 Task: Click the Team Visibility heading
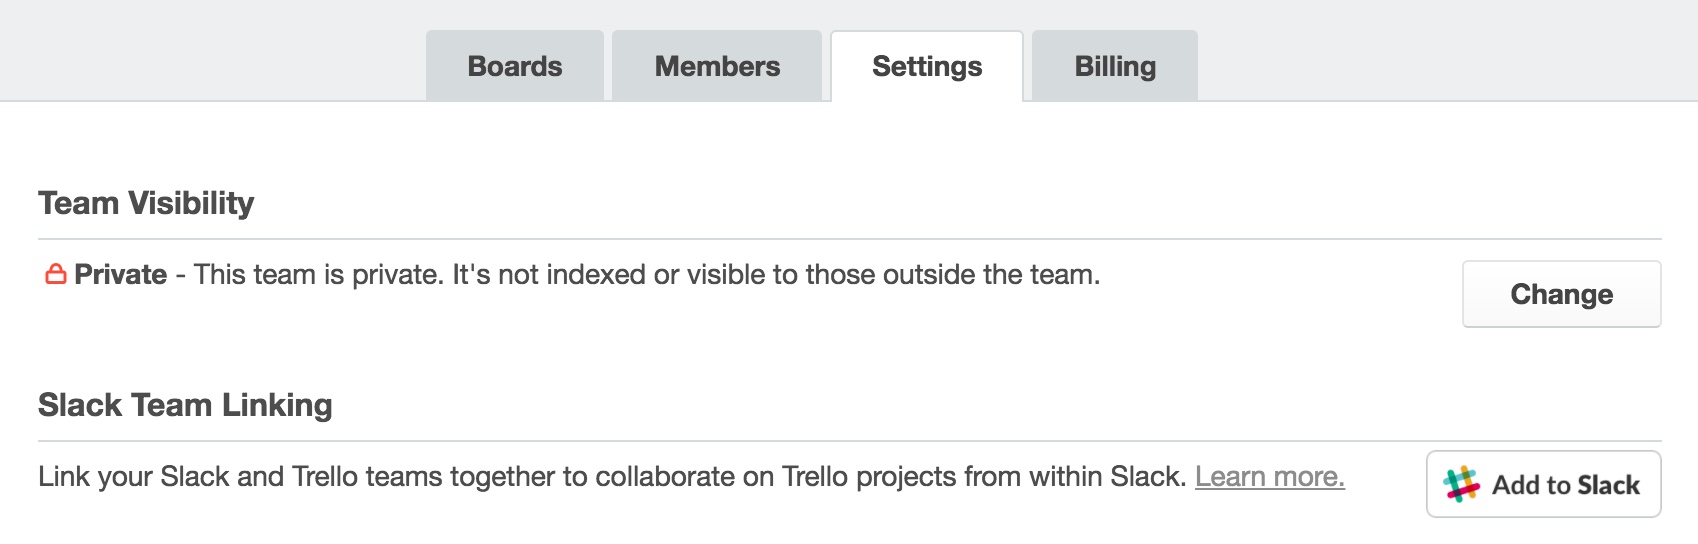[x=146, y=203]
